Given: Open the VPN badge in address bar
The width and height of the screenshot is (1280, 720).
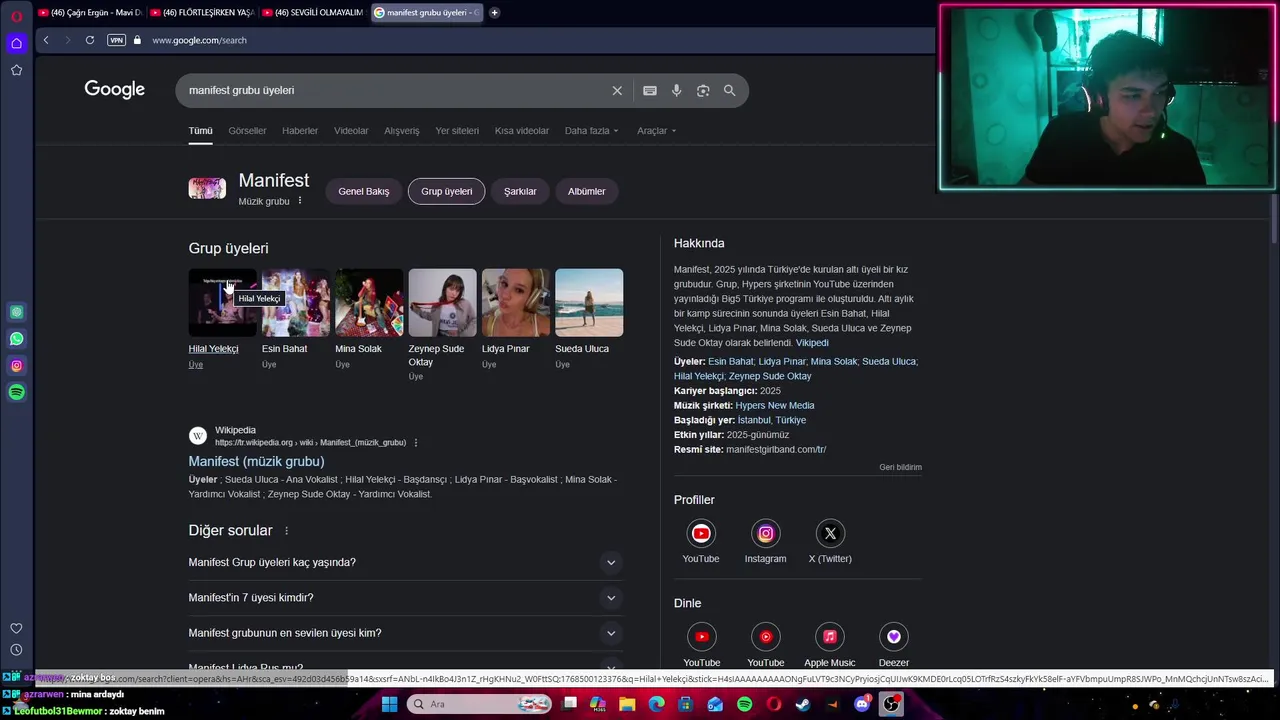Looking at the screenshot, I should (x=116, y=40).
